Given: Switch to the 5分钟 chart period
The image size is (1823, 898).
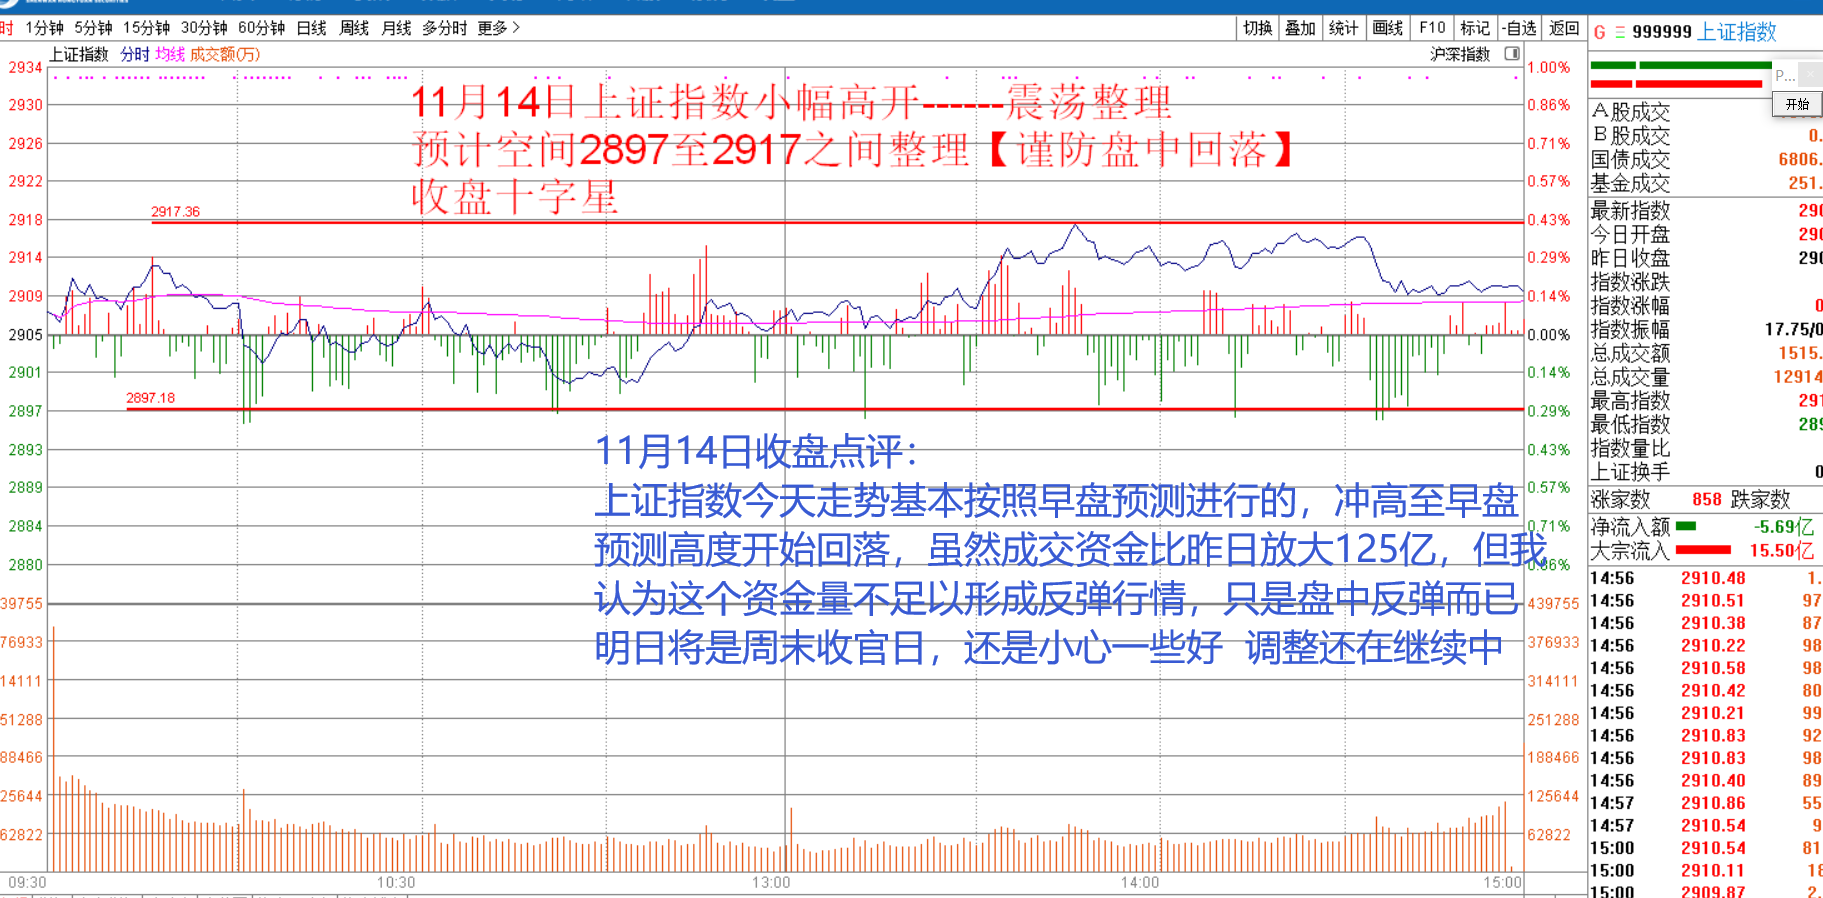Looking at the screenshot, I should pos(94,28).
